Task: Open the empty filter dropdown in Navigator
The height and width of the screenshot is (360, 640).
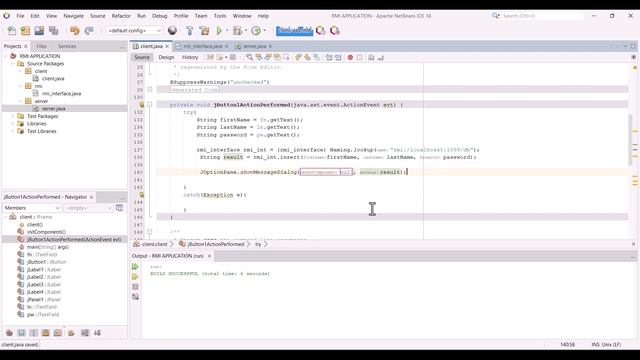Action: (89, 208)
